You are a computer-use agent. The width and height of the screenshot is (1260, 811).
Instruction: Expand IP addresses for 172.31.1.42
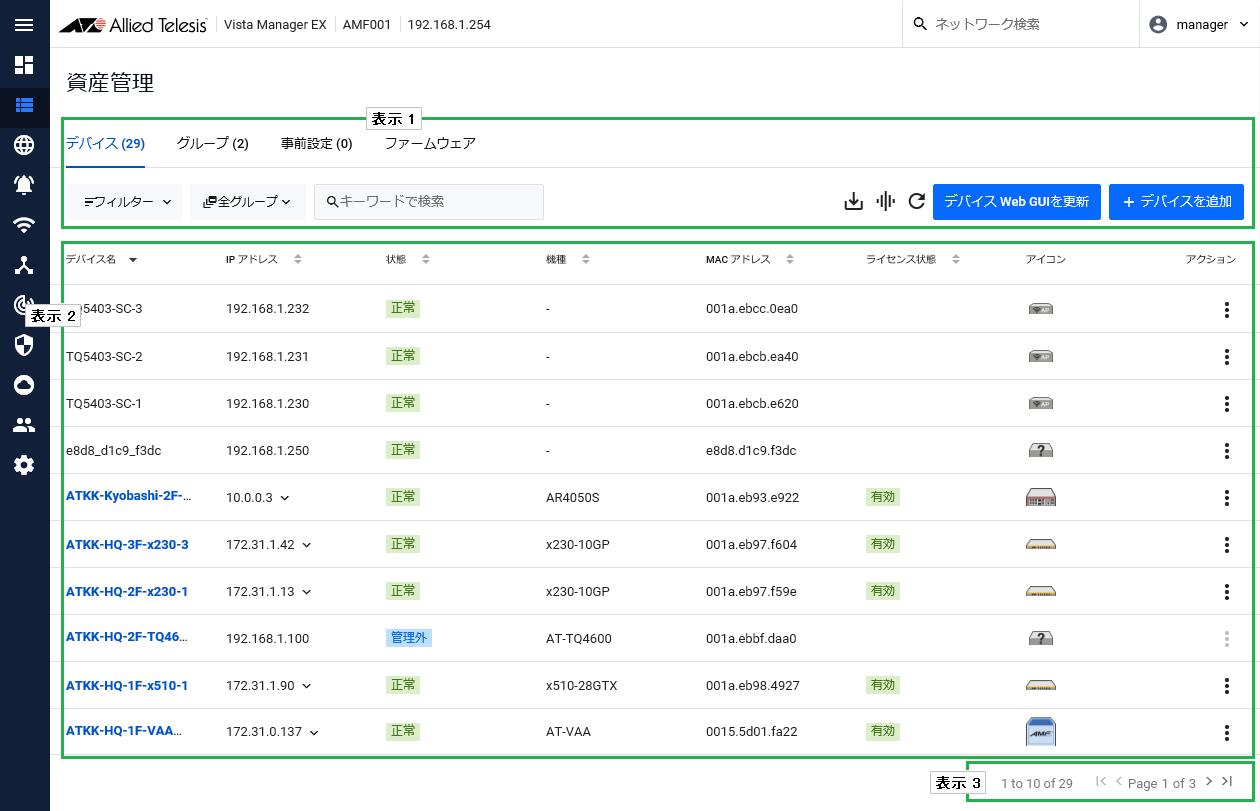coord(306,545)
